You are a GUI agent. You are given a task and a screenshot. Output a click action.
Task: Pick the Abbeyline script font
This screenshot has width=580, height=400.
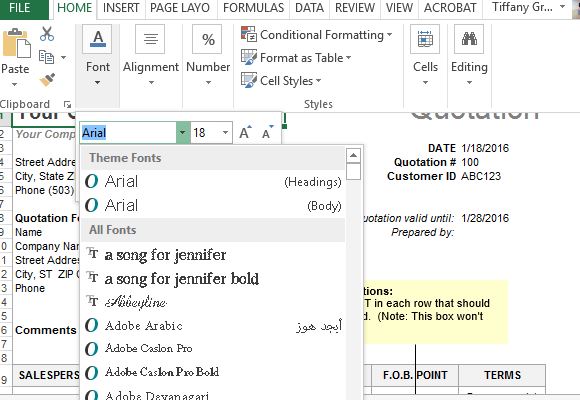(x=213, y=302)
